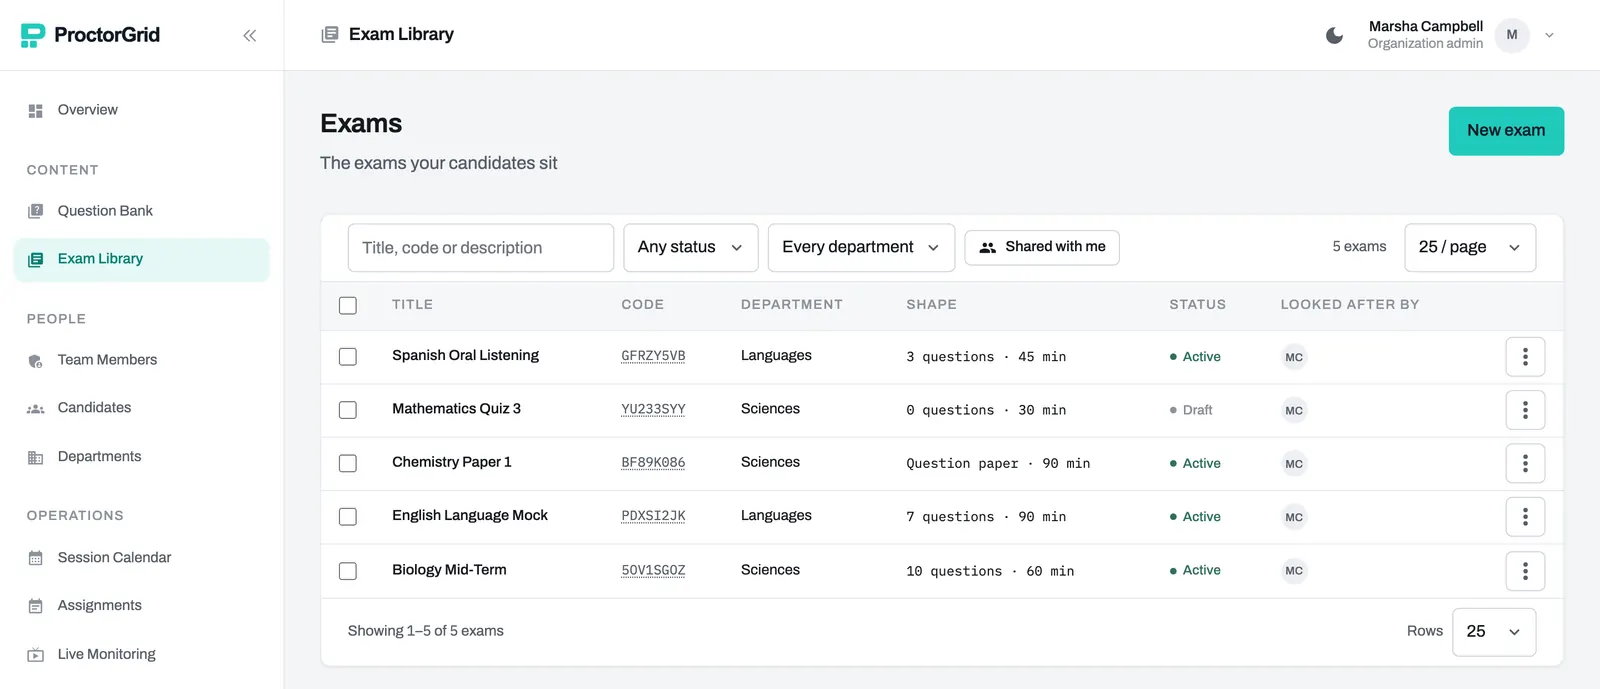Click the ProctorGrid logo icon
The height and width of the screenshot is (689, 1600).
click(33, 35)
